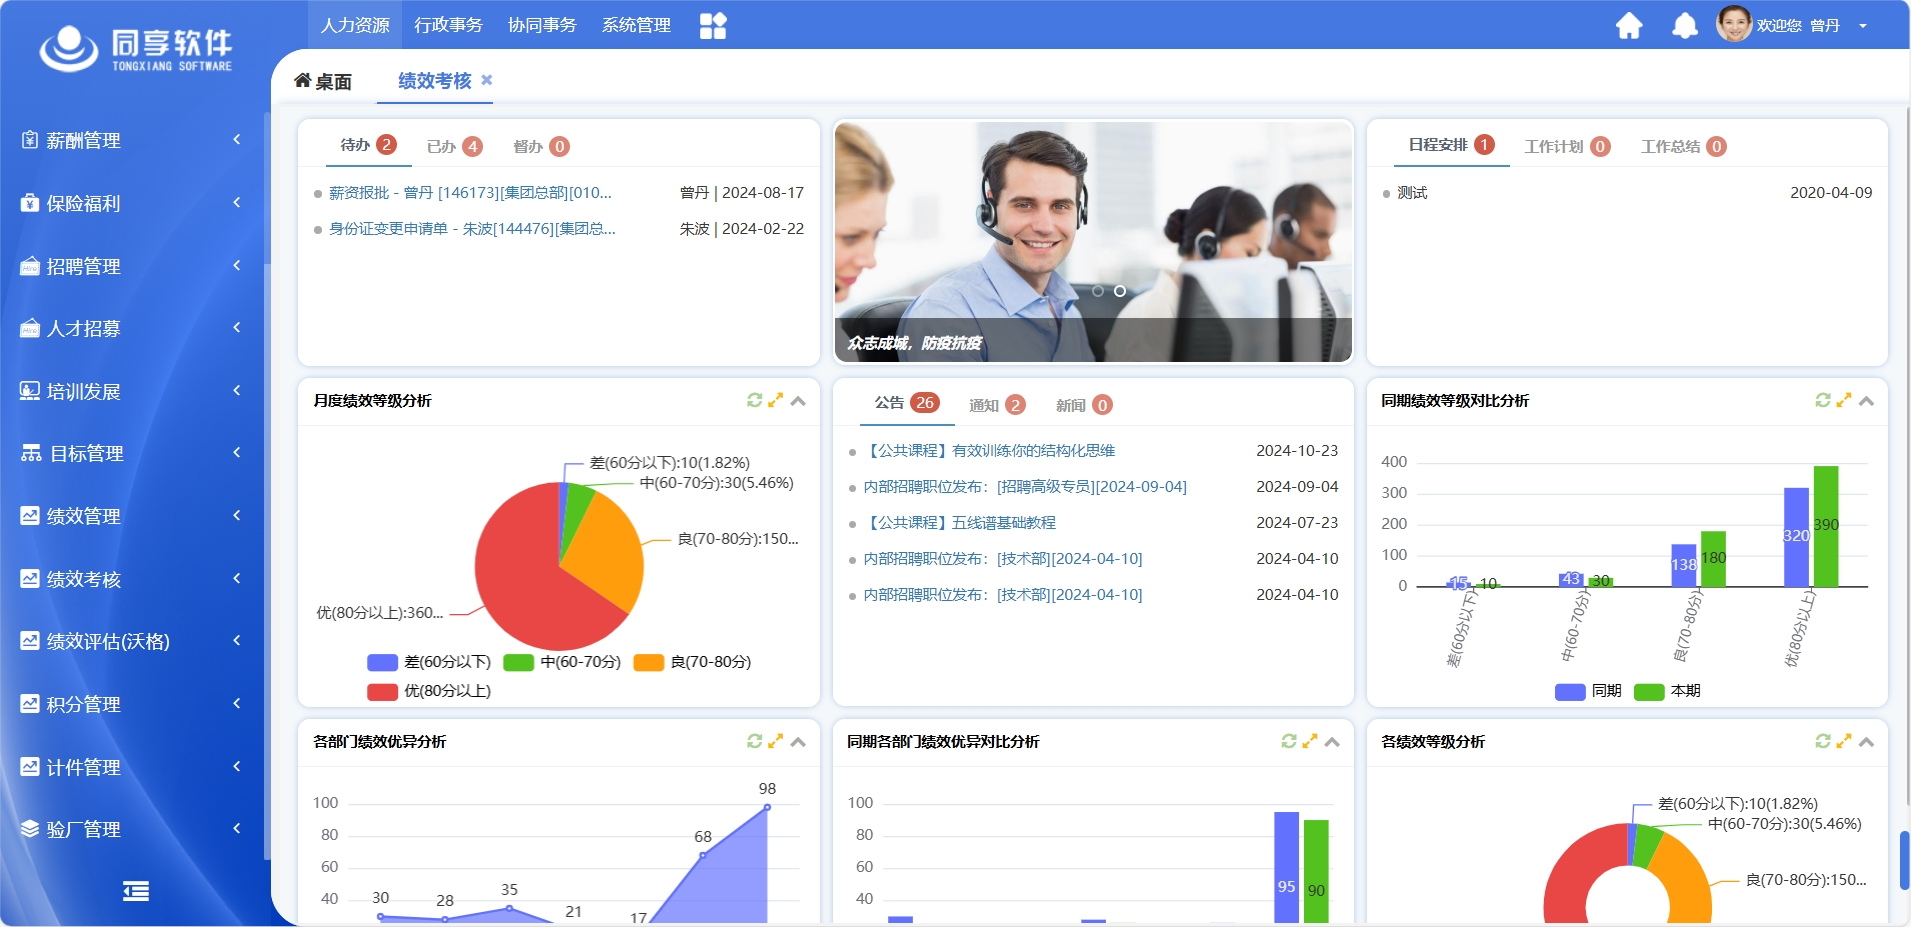Expand the 保险福利 sidebar chevron
Image resolution: width=1911 pixels, height=927 pixels.
pyautogui.click(x=237, y=202)
